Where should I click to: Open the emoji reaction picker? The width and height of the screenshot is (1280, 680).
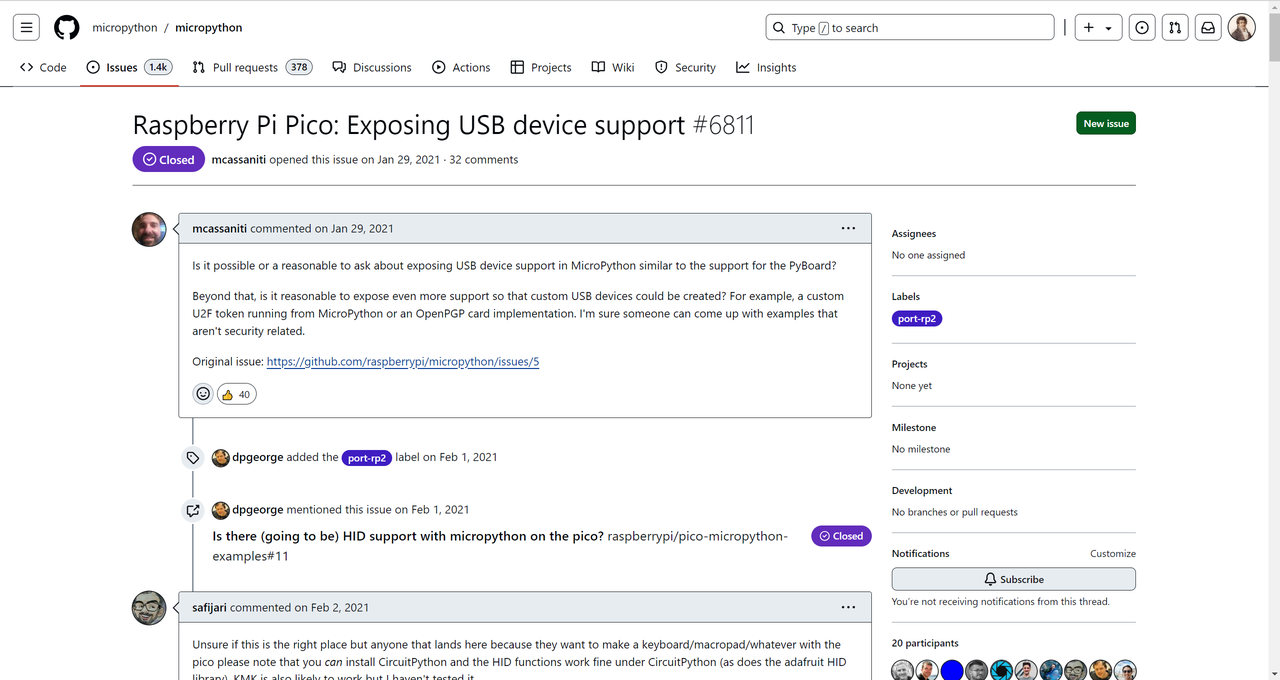tap(203, 394)
